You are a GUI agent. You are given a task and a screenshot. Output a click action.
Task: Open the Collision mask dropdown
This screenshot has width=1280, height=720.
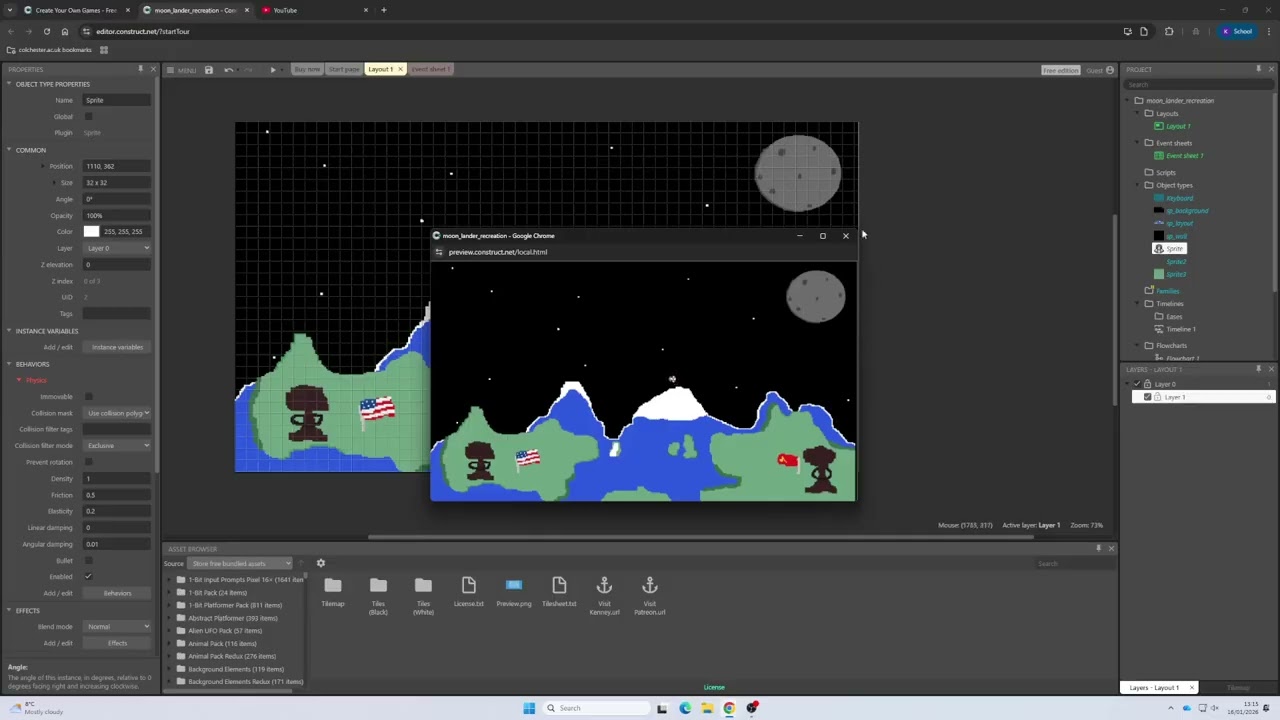click(x=118, y=413)
